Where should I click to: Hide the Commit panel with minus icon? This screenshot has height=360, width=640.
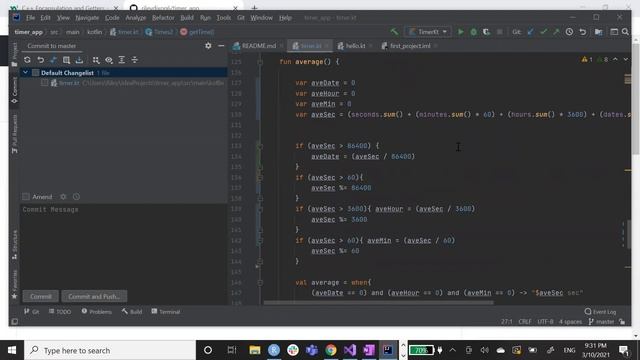221,46
